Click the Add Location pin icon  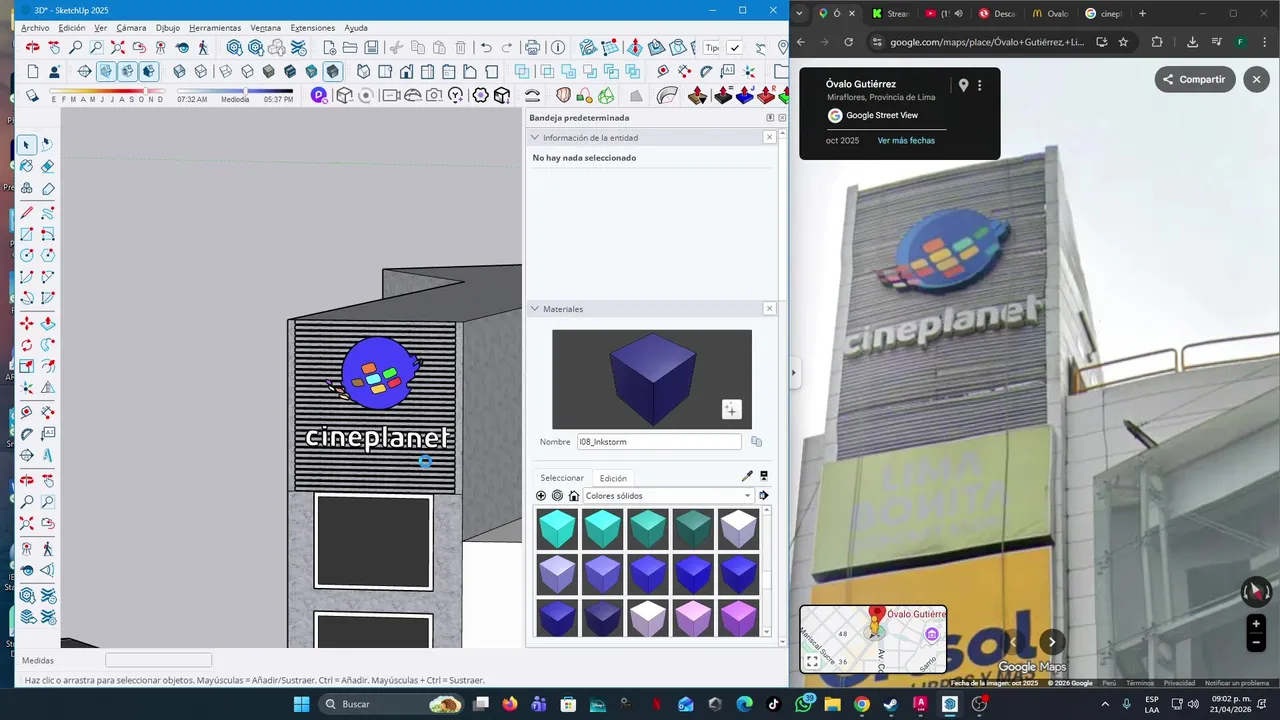pyautogui.click(x=782, y=47)
